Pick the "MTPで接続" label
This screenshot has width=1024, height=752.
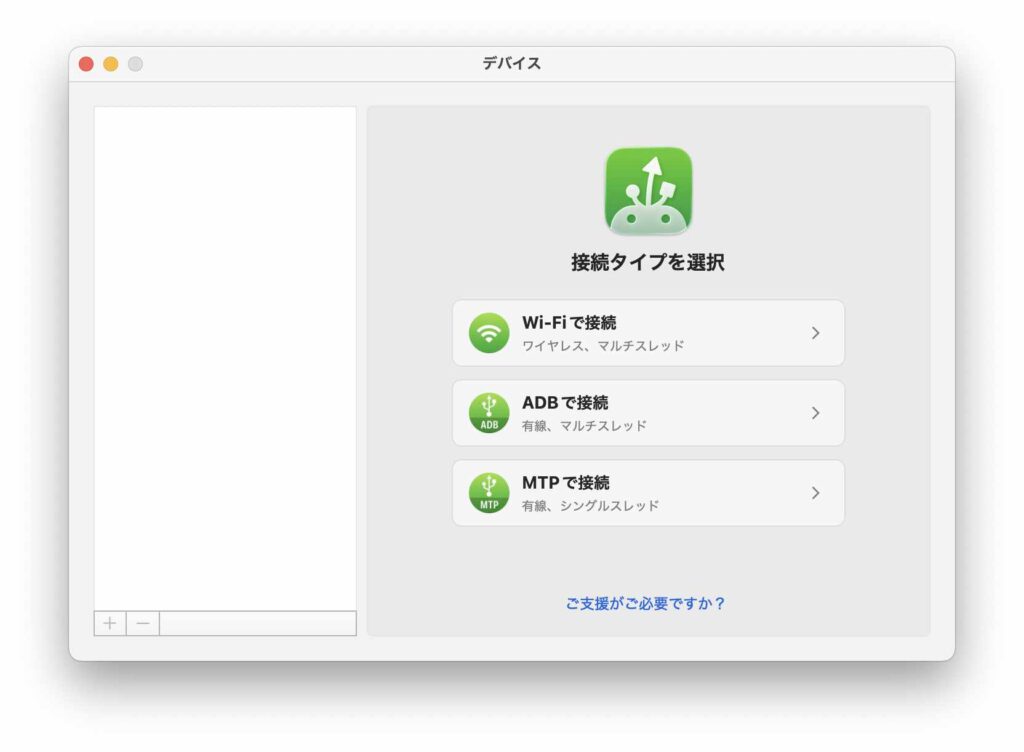click(x=566, y=483)
